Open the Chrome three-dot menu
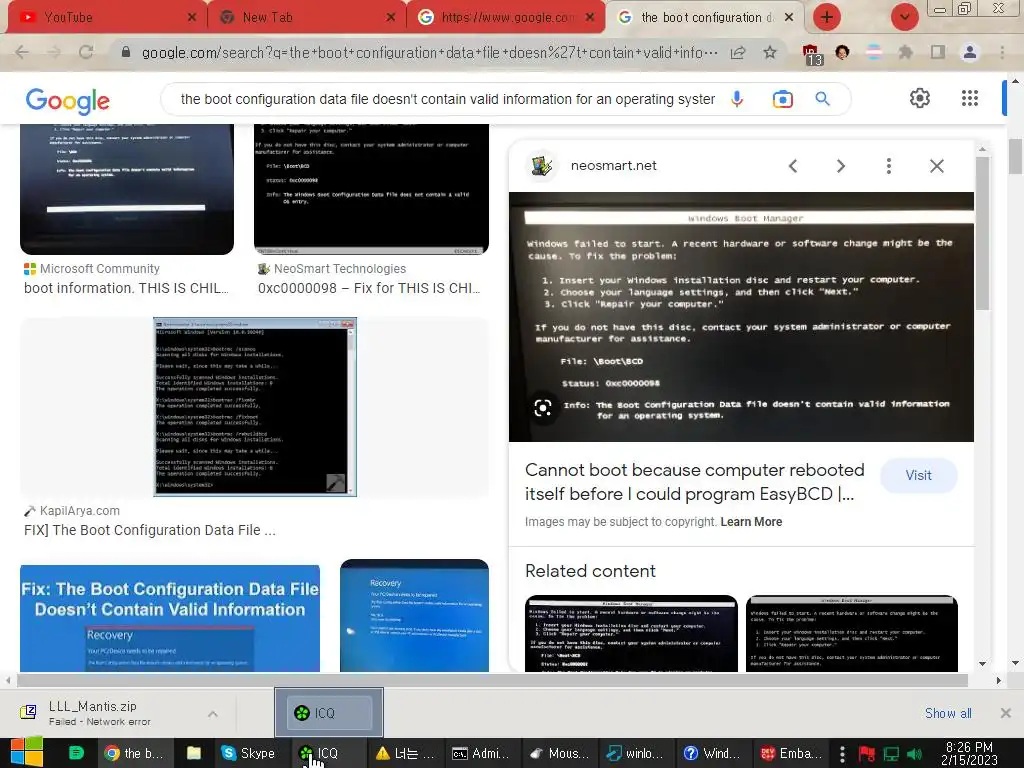This screenshot has width=1024, height=768. (x=1002, y=52)
